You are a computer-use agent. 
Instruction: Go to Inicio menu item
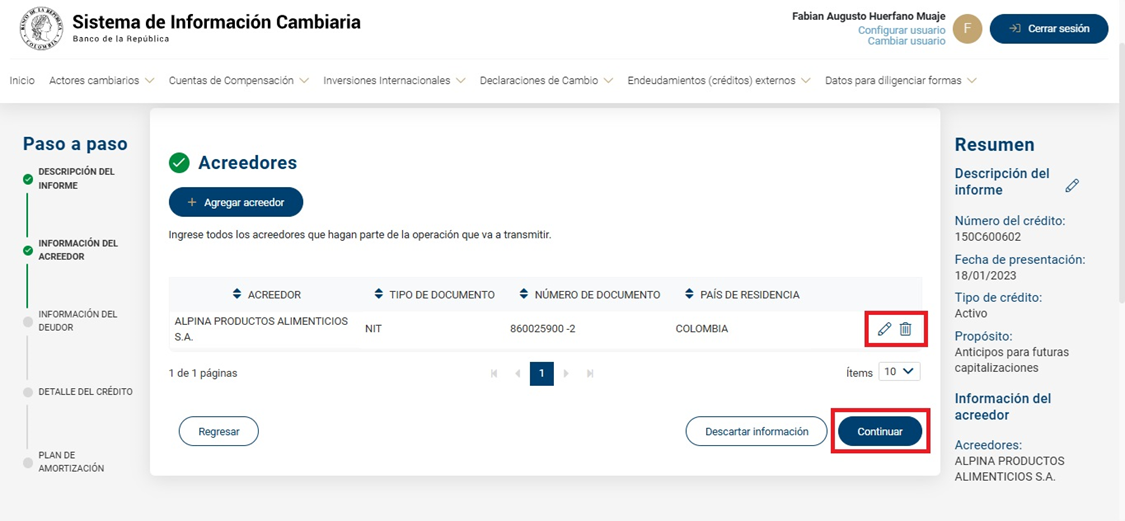(22, 80)
